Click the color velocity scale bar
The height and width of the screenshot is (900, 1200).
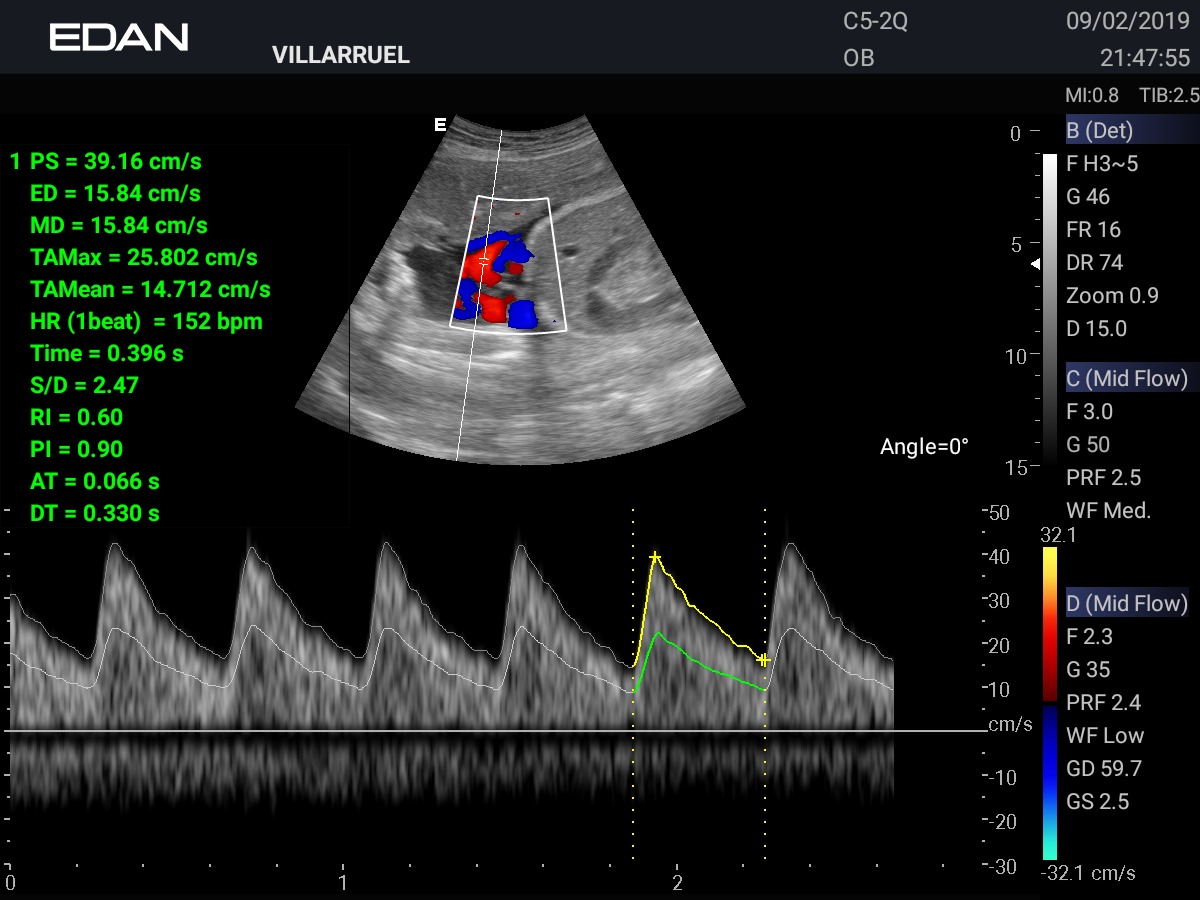click(x=1049, y=703)
